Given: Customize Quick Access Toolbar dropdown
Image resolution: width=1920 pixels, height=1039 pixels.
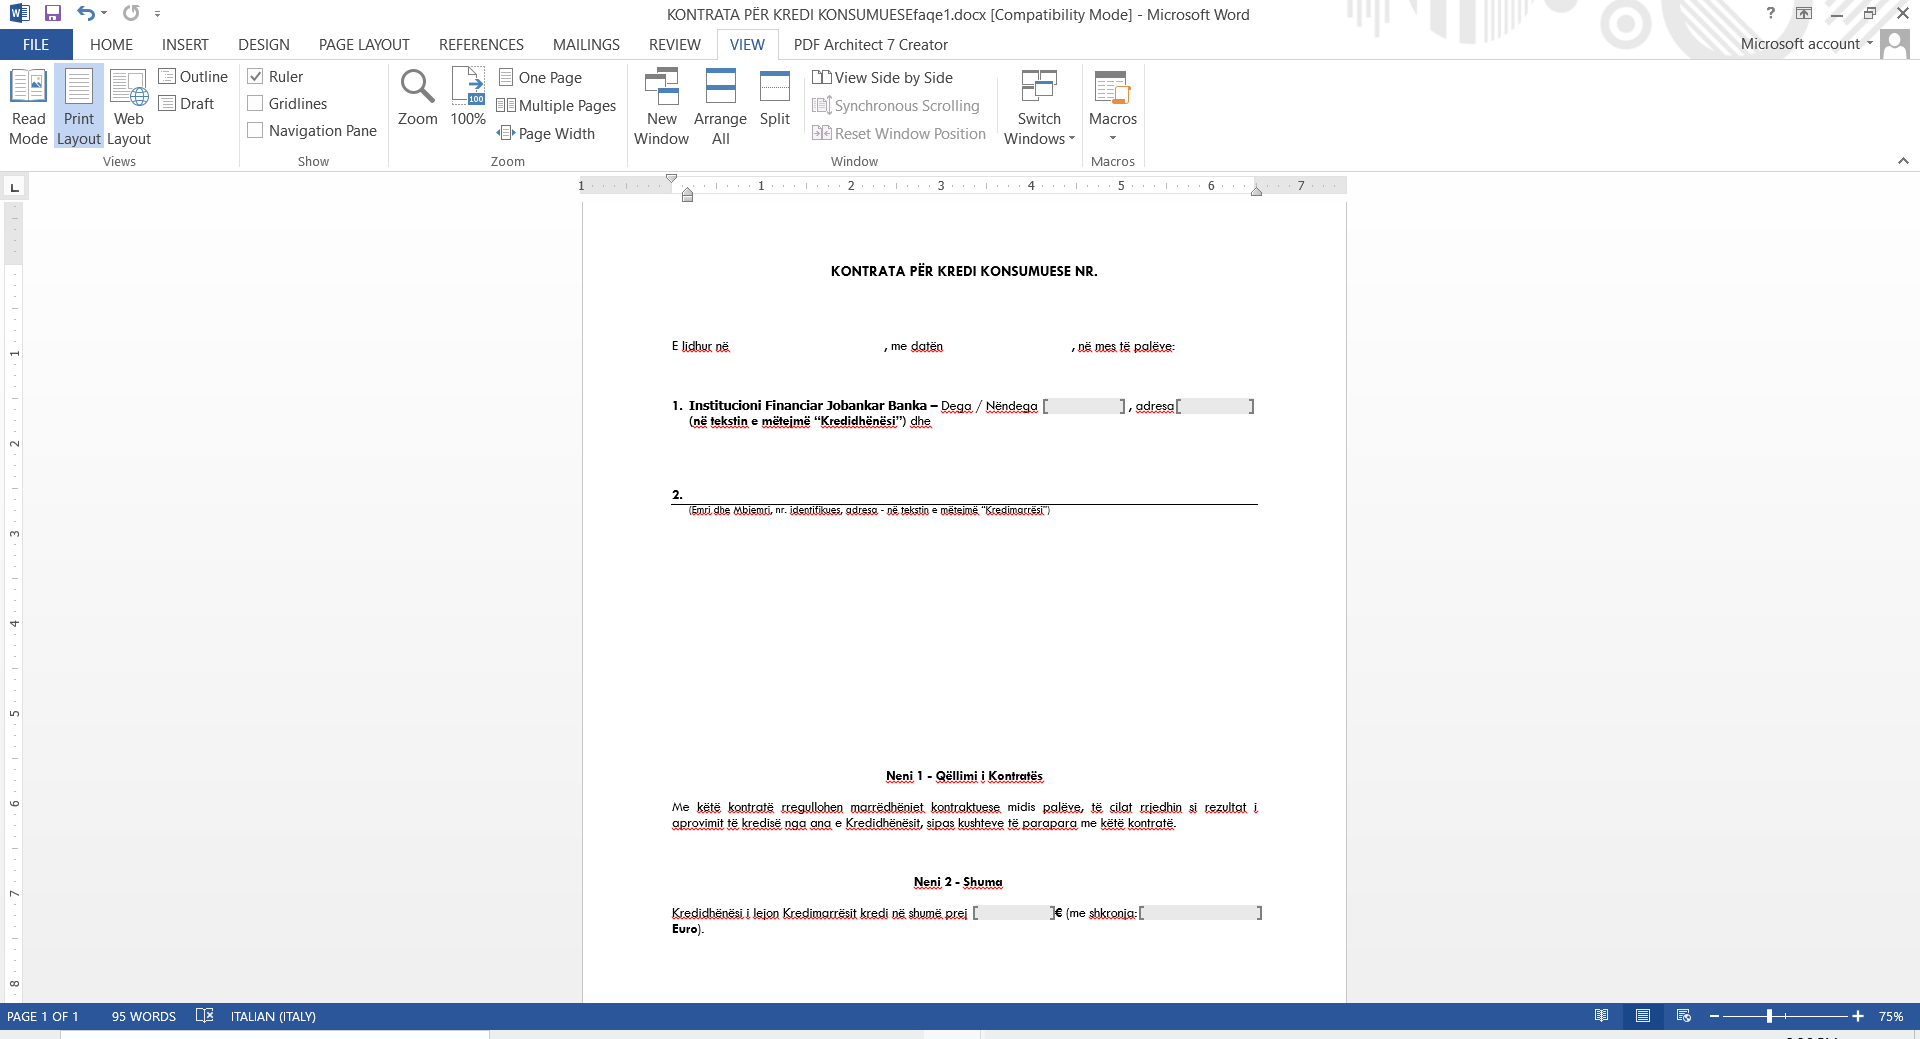Looking at the screenshot, I should point(157,14).
